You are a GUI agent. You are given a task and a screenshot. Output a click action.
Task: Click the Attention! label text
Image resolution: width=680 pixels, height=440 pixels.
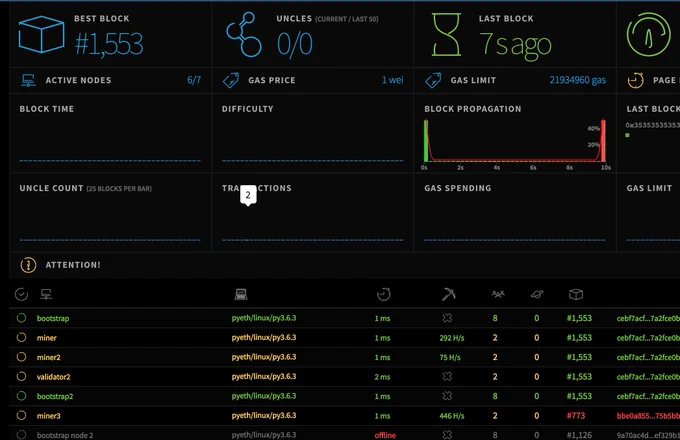click(x=73, y=265)
